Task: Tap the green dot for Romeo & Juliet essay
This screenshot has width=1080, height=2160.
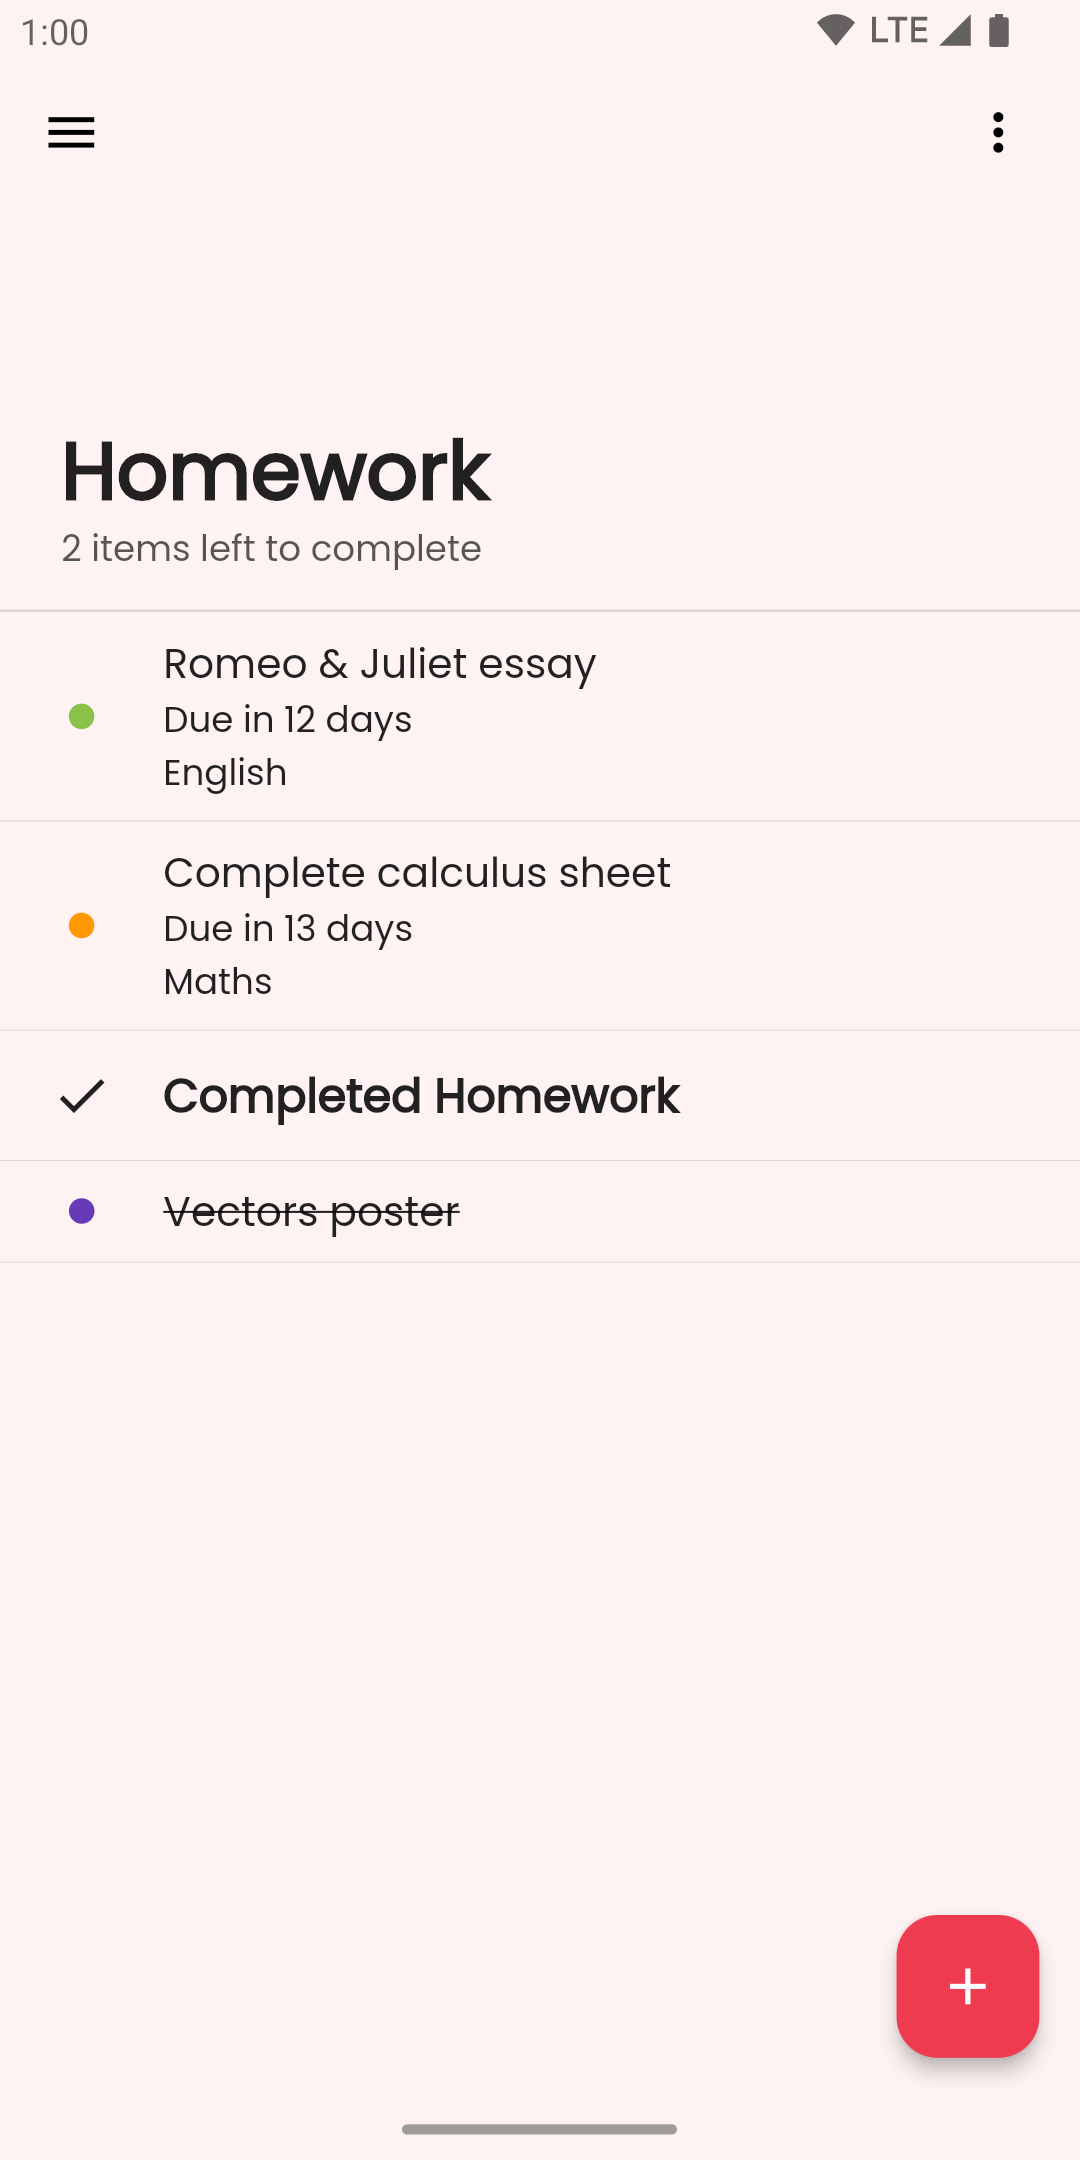Action: (x=82, y=717)
